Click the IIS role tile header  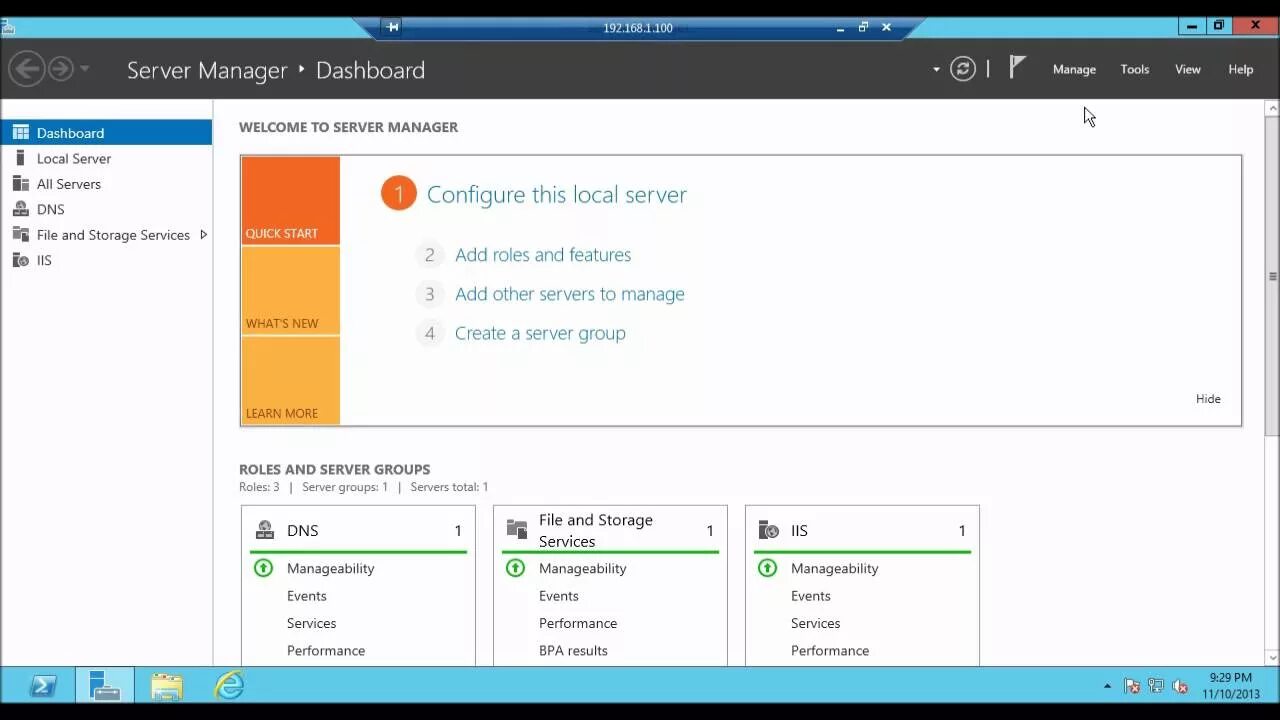(x=862, y=530)
